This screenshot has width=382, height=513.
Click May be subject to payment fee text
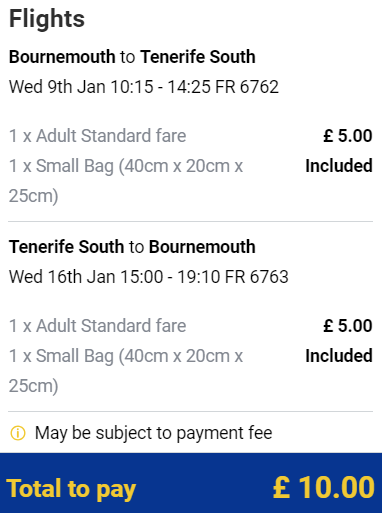click(x=154, y=433)
